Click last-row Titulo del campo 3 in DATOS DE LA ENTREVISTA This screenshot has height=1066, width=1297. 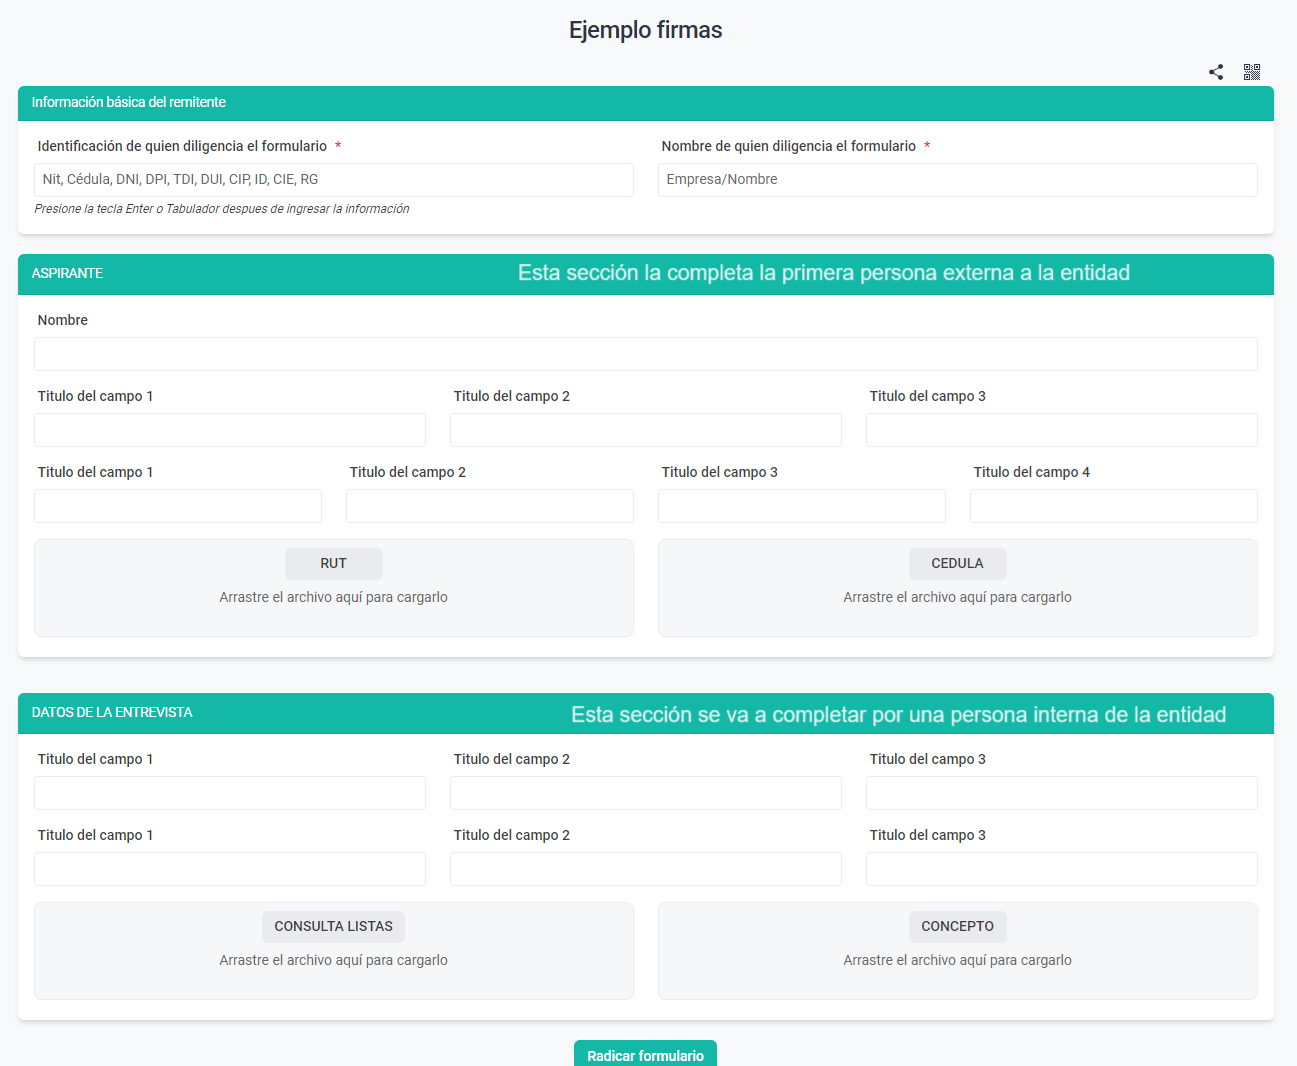click(1061, 869)
